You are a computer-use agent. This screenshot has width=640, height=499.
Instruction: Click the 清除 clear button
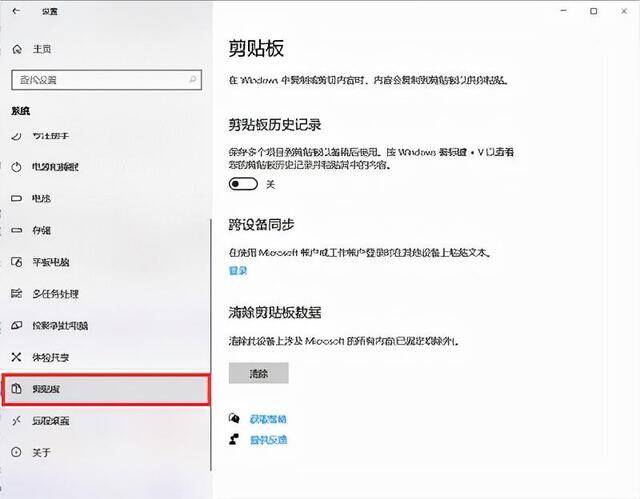point(259,373)
